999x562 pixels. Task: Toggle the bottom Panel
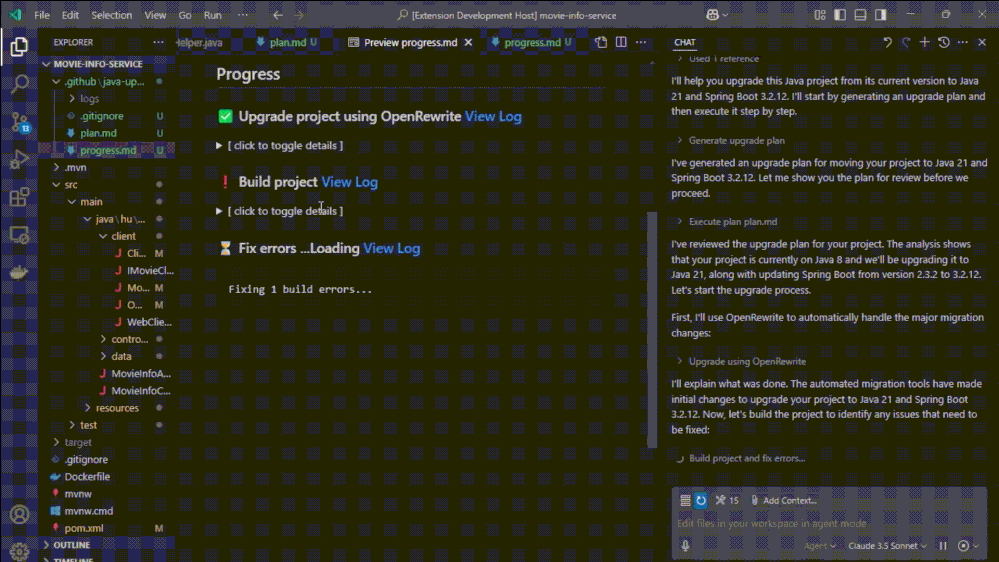point(860,15)
